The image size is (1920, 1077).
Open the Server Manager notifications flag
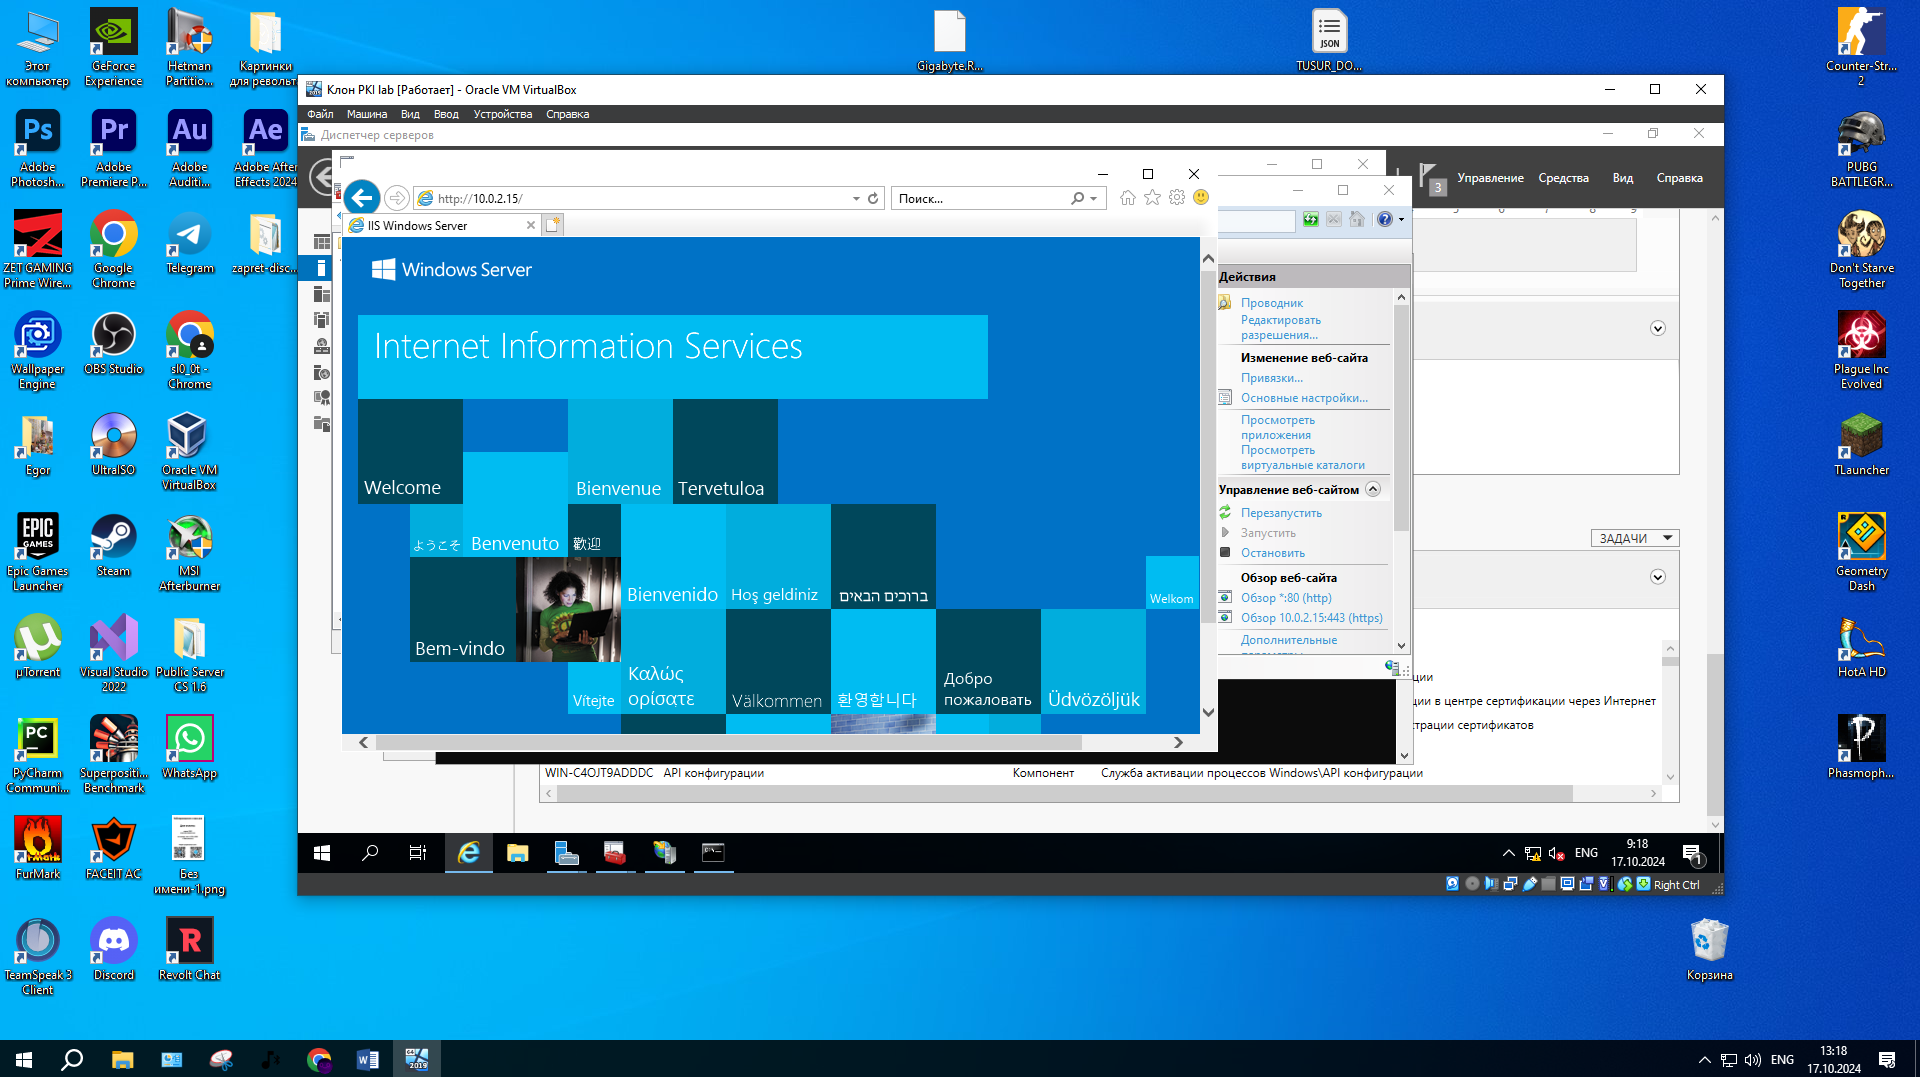pyautogui.click(x=1428, y=177)
